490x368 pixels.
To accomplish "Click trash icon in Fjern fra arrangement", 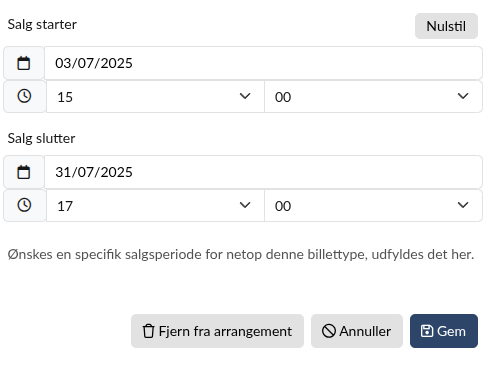I will coord(148,331).
